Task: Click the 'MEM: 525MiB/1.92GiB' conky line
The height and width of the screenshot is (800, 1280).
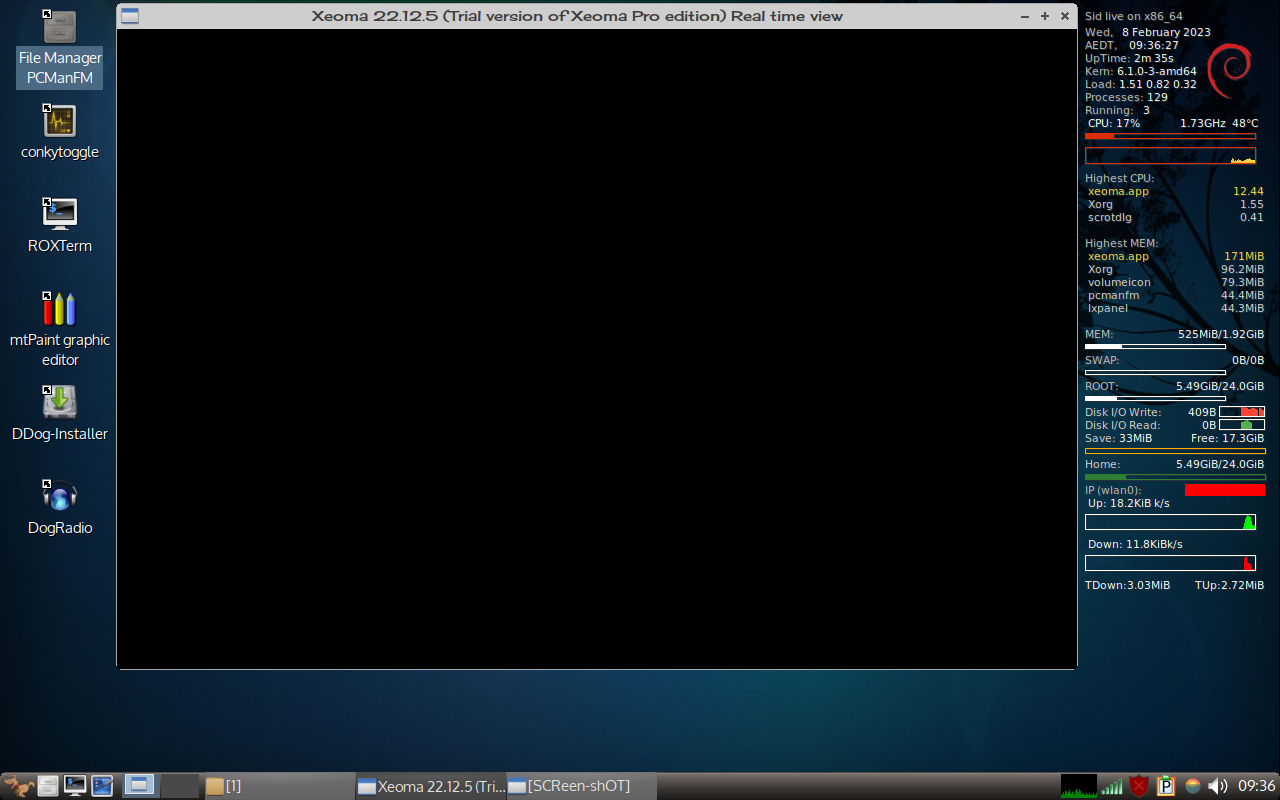Action: [x=1175, y=334]
